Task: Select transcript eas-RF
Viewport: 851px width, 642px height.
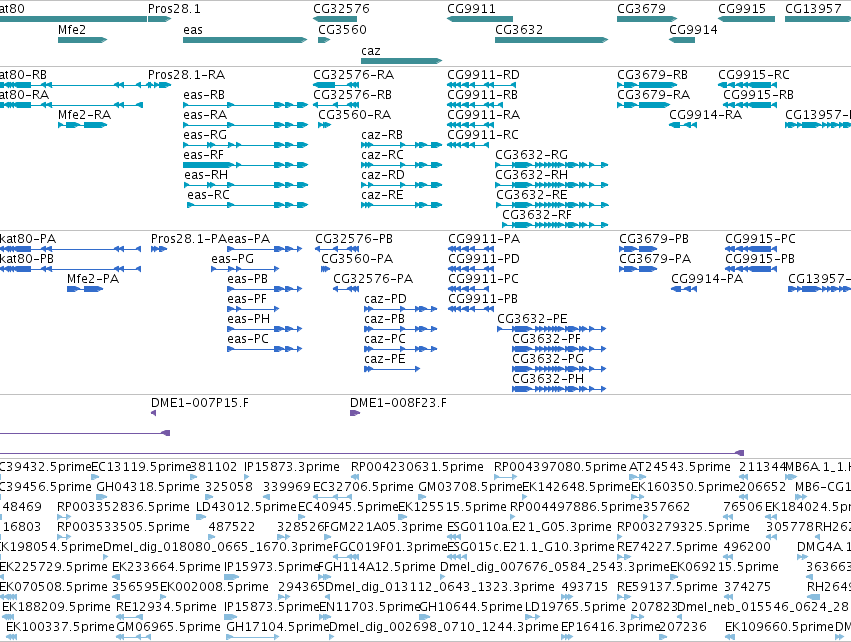Action: coord(245,165)
